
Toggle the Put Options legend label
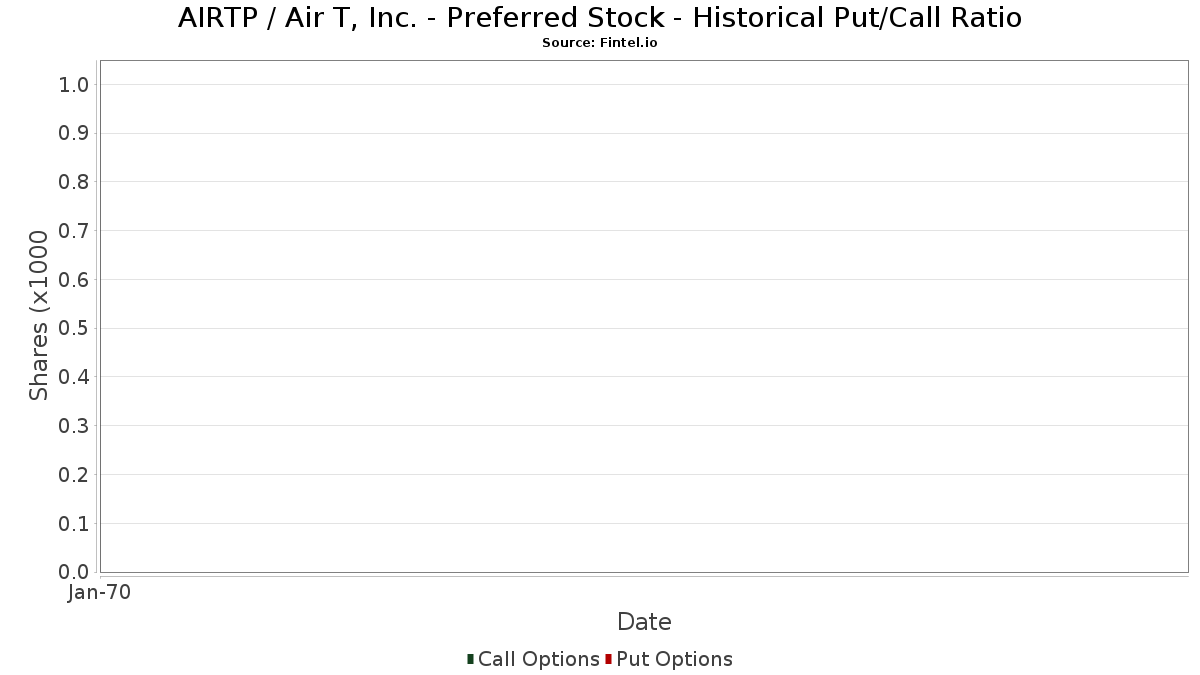[675, 659]
